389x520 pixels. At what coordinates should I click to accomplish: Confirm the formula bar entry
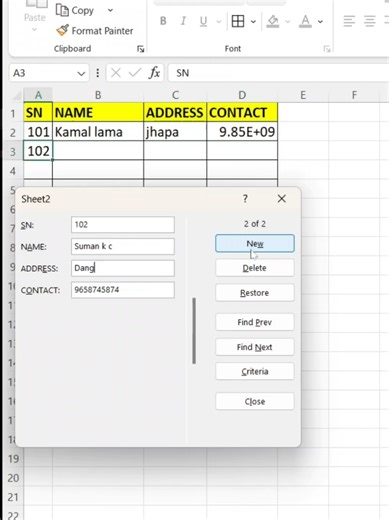click(135, 73)
